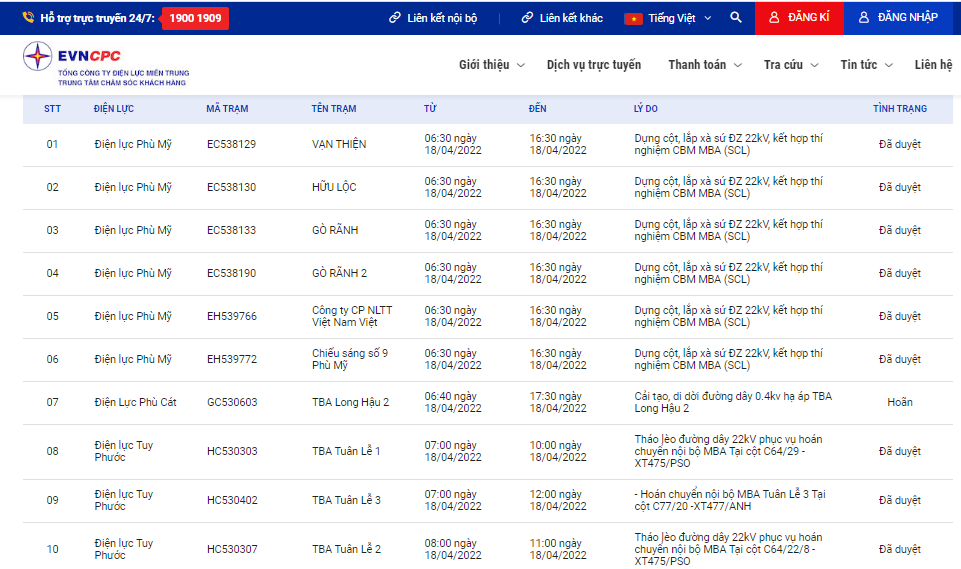Viewport: 961px width, 569px height.
Task: Sort by the TÌNH TRẠNG column header
Action: coord(900,109)
